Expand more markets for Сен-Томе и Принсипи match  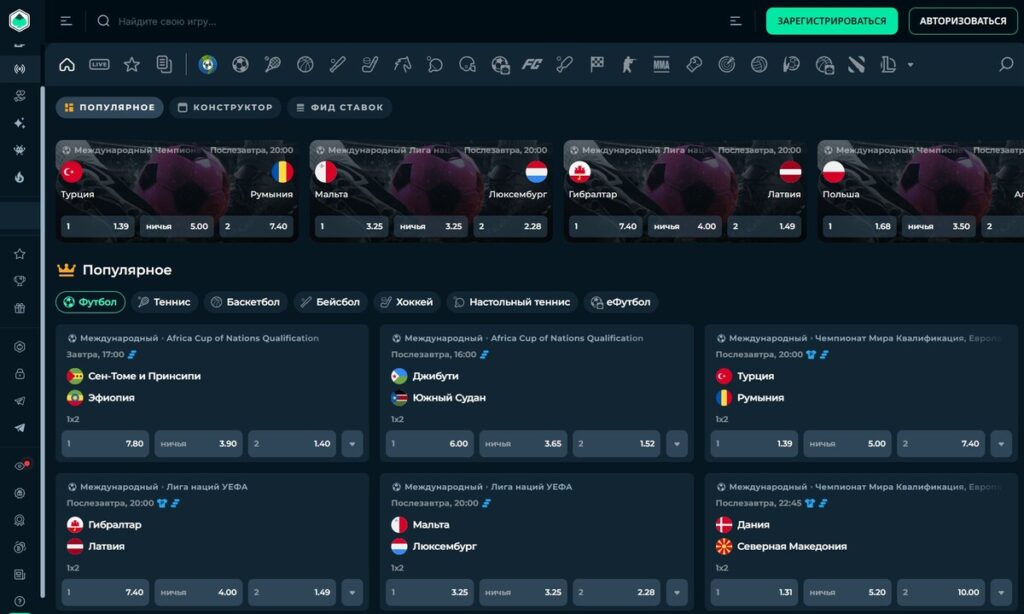pos(352,444)
